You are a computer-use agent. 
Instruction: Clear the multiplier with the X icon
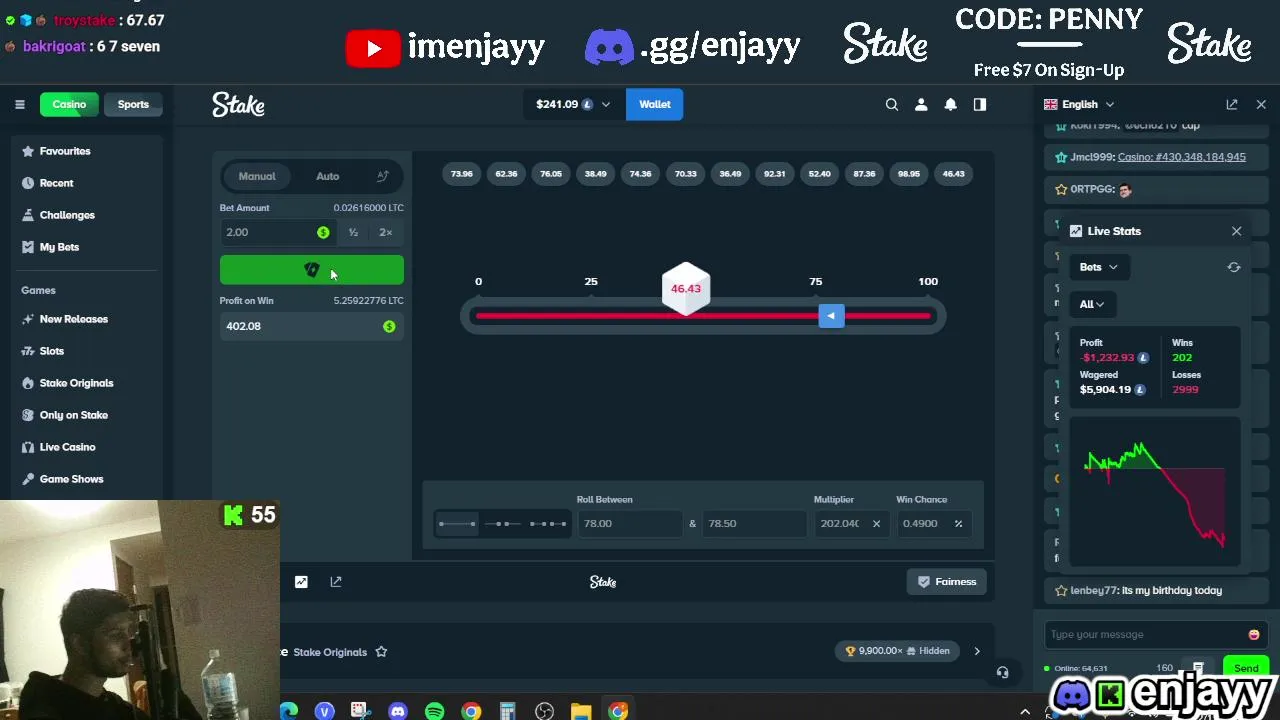876,524
